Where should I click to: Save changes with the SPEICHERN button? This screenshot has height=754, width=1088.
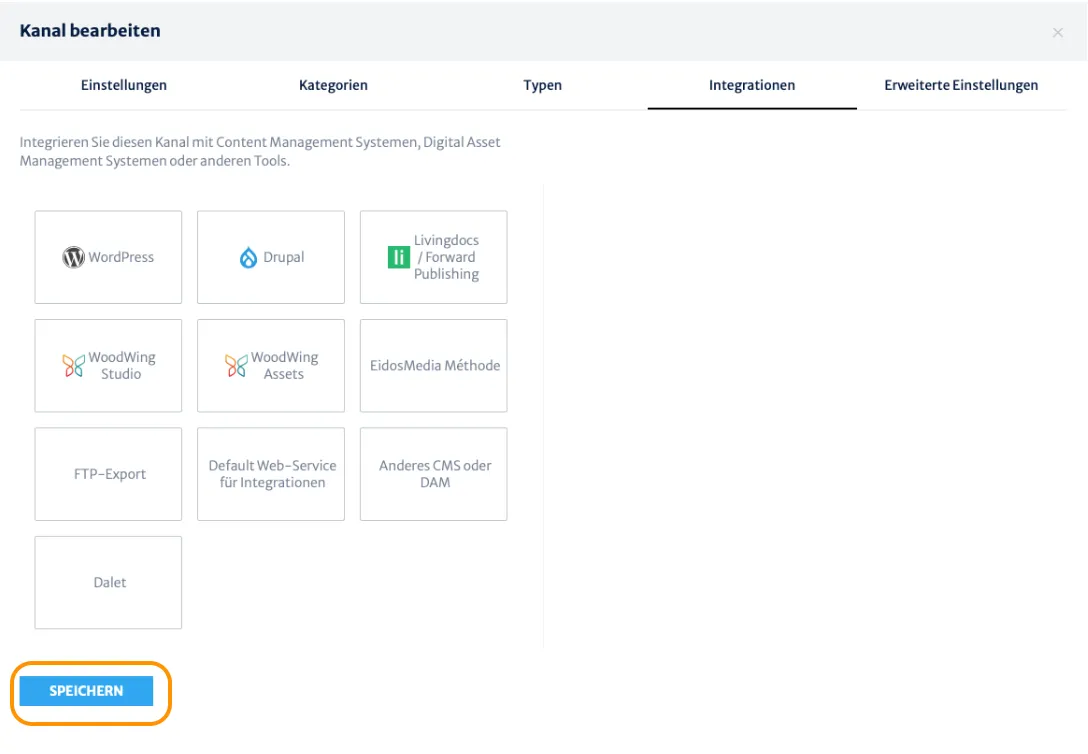86,691
